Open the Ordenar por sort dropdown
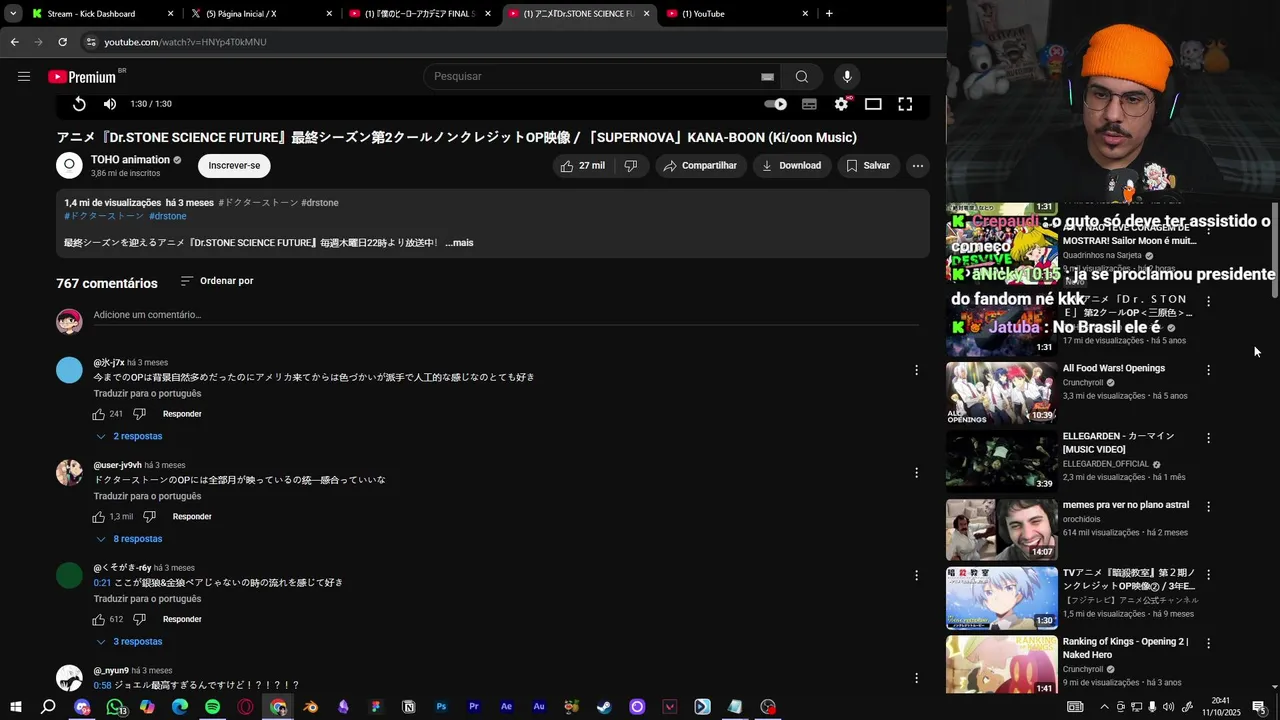Viewport: 1280px width, 720px height. 217,281
